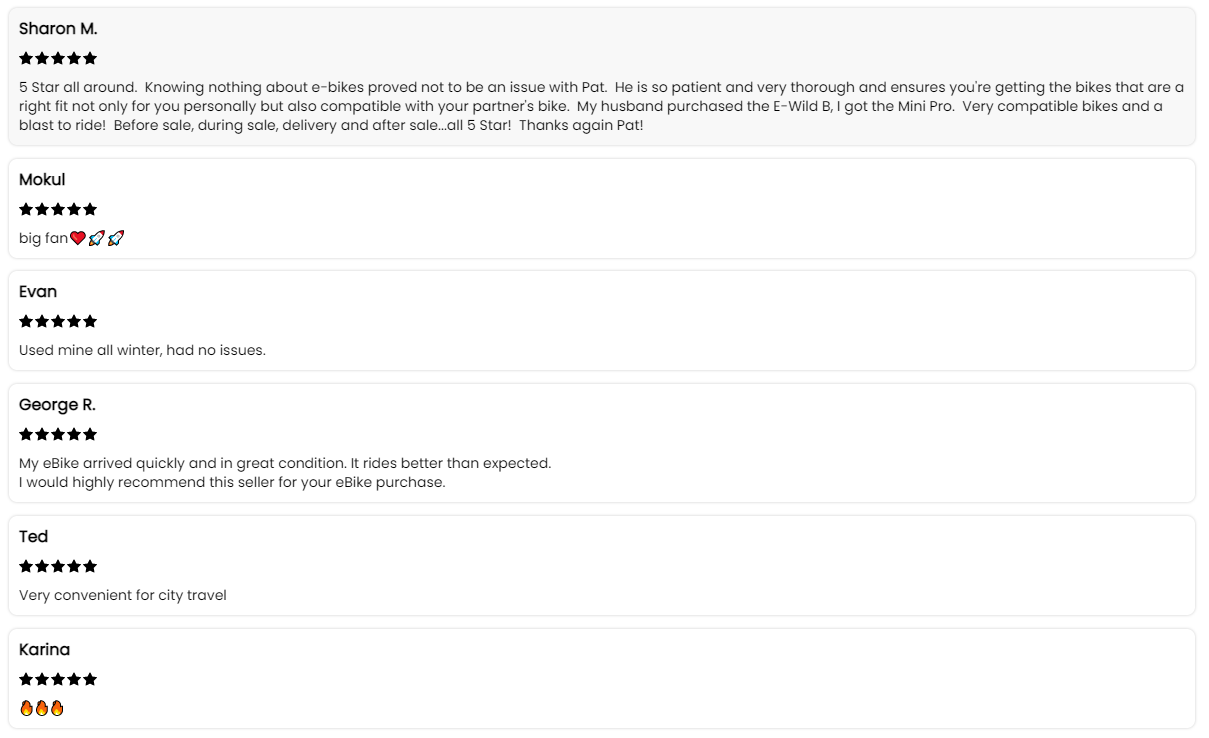1209x738 pixels.
Task: Click the star rating under Mokul
Action: [x=58, y=210]
